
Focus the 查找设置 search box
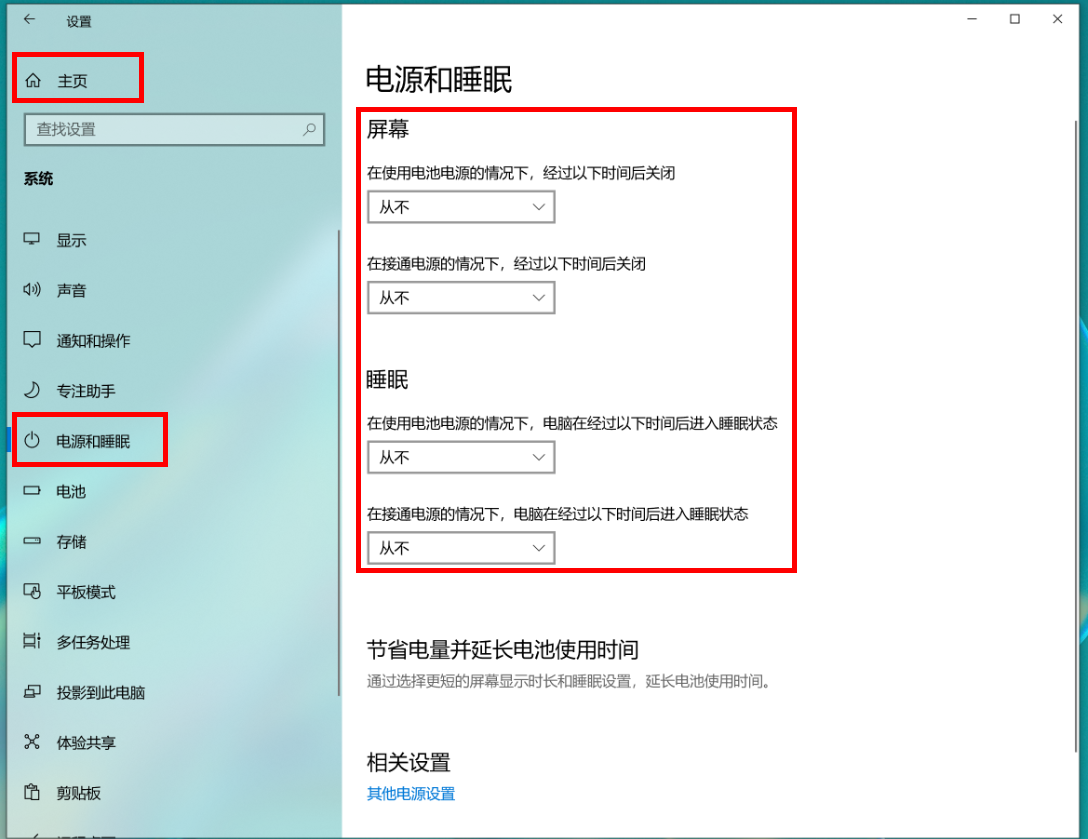[x=160, y=129]
